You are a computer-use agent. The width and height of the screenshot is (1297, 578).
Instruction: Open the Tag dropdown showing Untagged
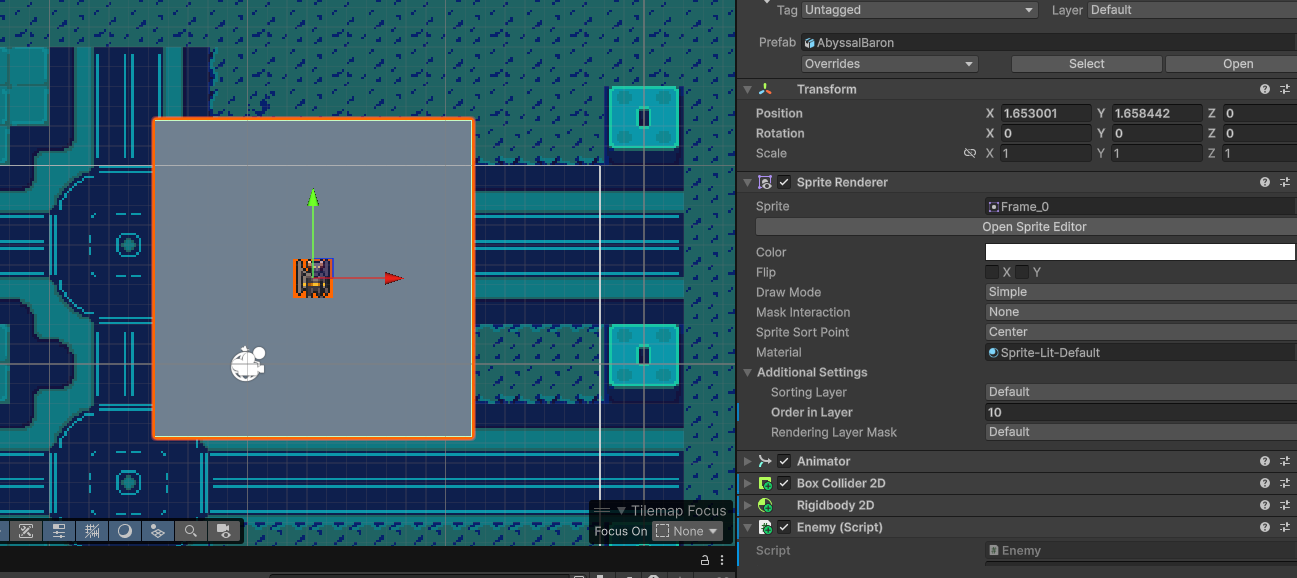pyautogui.click(x=919, y=10)
